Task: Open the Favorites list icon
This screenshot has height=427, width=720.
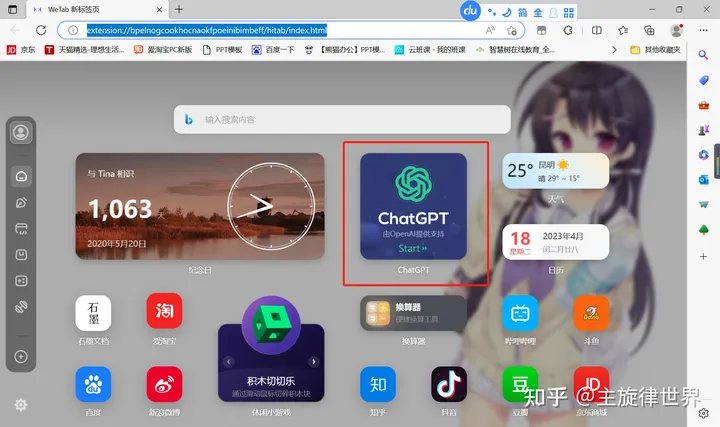Action: pyautogui.click(x=623, y=30)
